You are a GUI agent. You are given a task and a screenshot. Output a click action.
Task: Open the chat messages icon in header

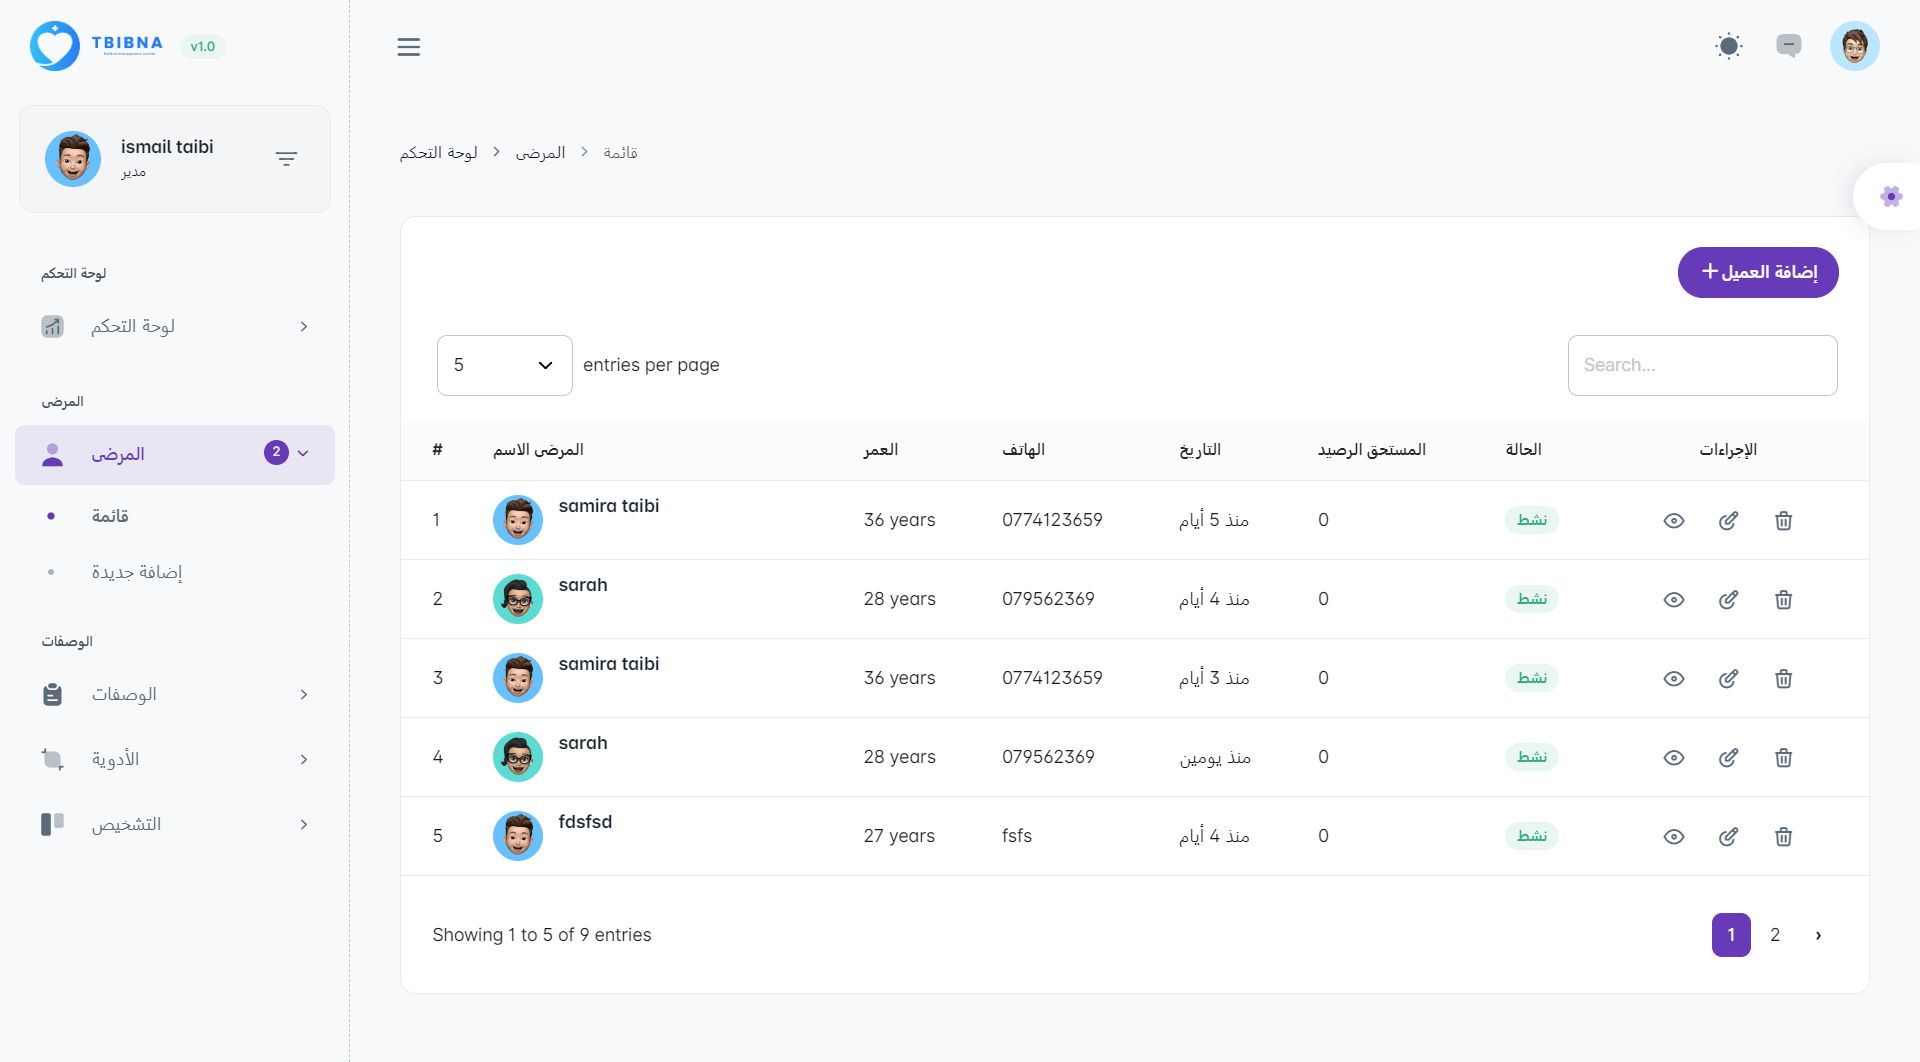click(1788, 46)
